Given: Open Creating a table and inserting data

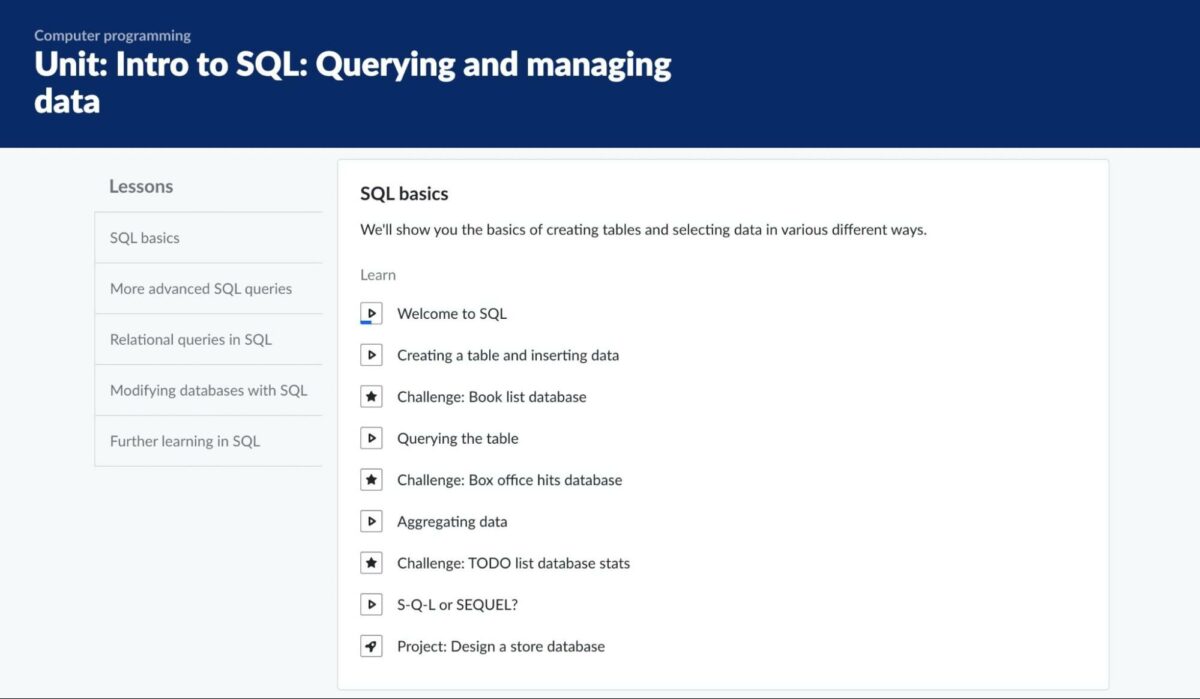Looking at the screenshot, I should click(x=509, y=355).
